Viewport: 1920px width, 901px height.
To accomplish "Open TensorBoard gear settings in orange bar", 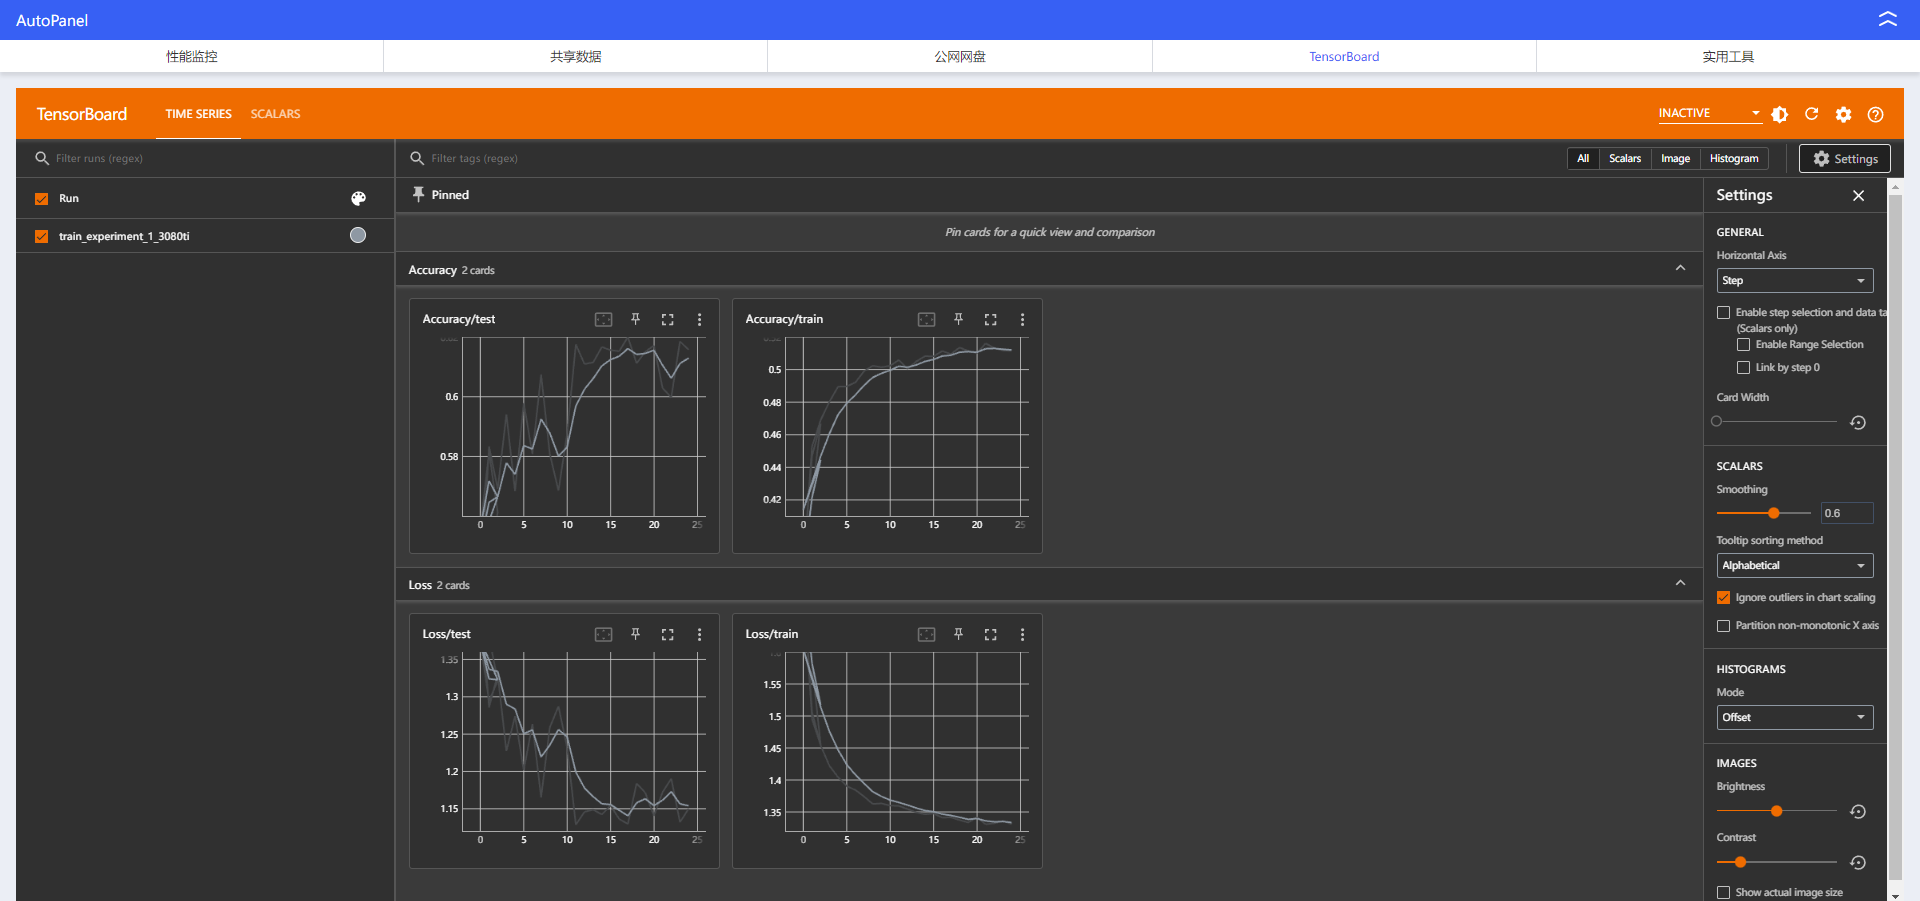I will [x=1843, y=114].
